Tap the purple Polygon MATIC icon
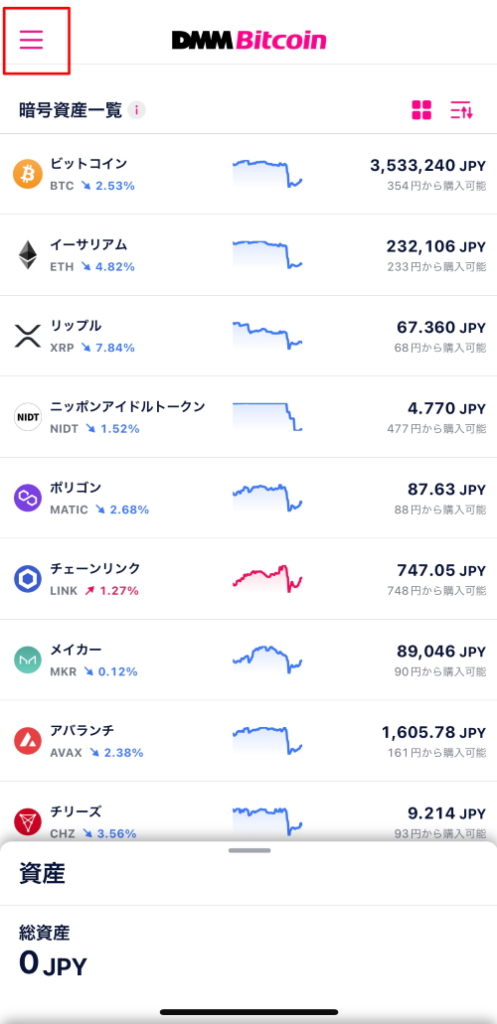Screen dimensions: 497x1024 click(27, 498)
